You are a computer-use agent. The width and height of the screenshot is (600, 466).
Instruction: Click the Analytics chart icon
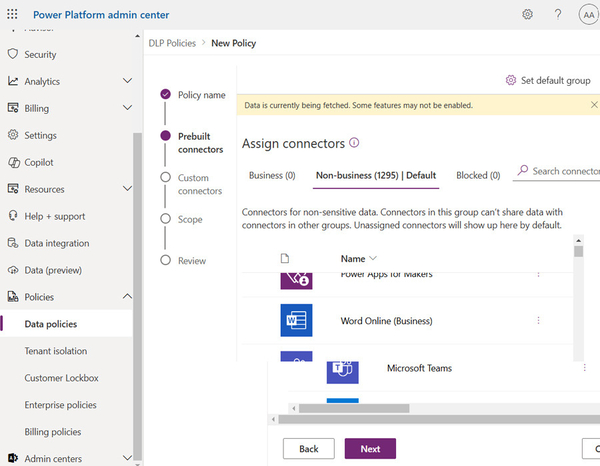click(13, 81)
